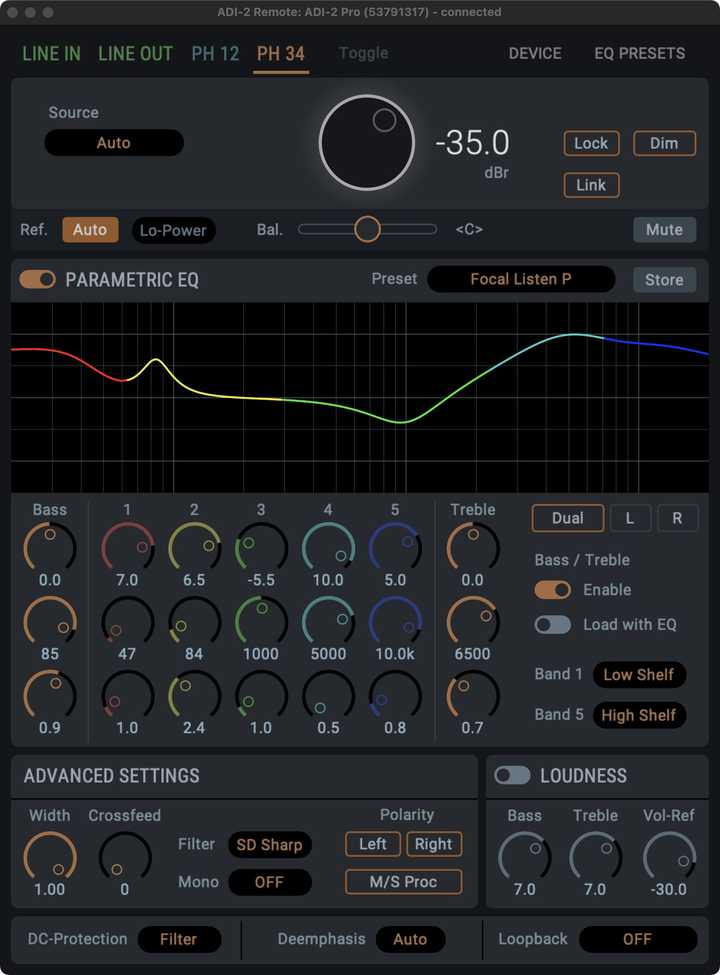Image resolution: width=720 pixels, height=975 pixels.
Task: Enable the Loudness toggle
Action: click(x=512, y=775)
